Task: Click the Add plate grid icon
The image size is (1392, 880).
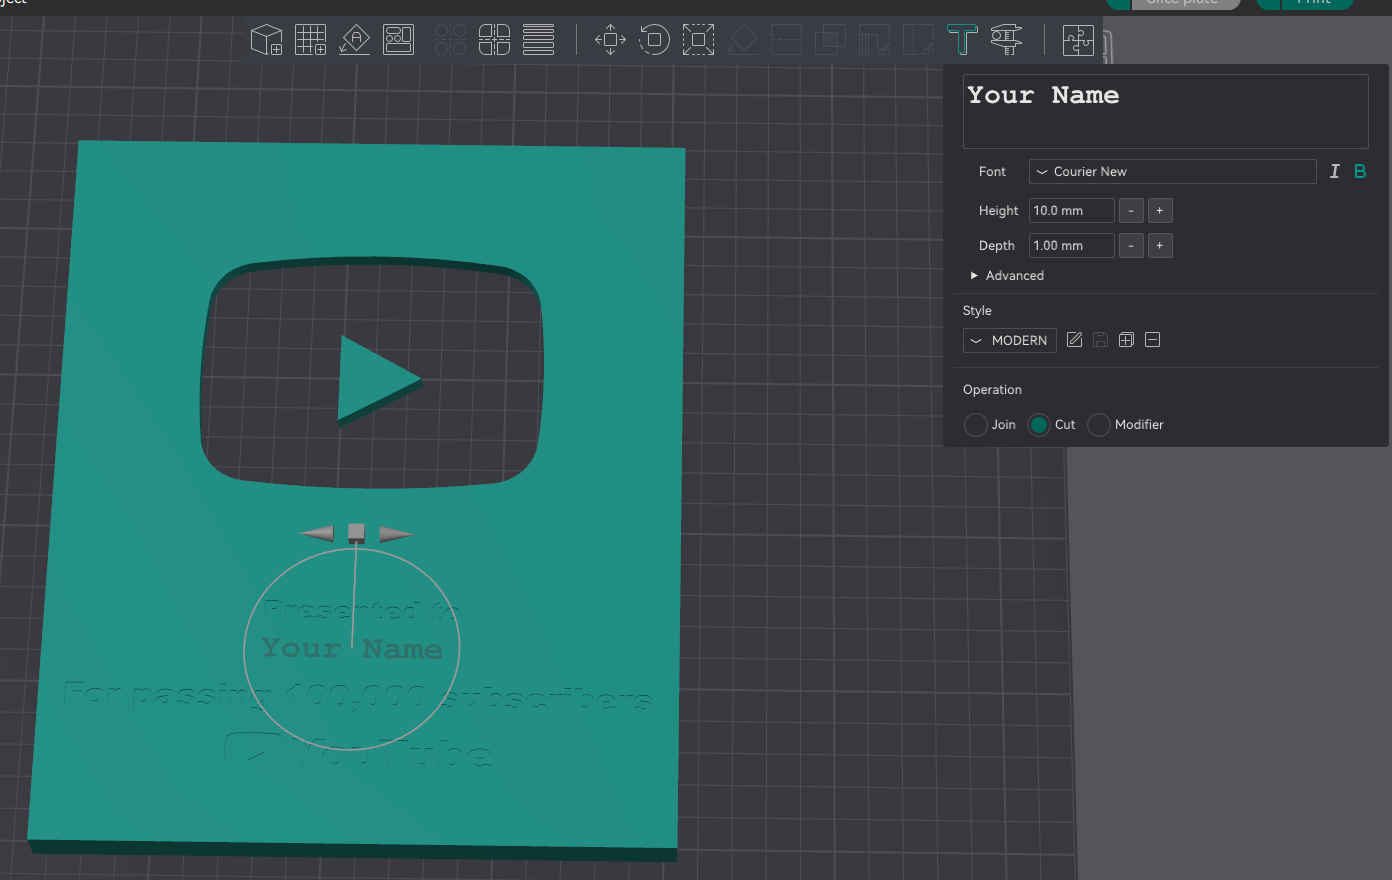Action: coord(310,40)
